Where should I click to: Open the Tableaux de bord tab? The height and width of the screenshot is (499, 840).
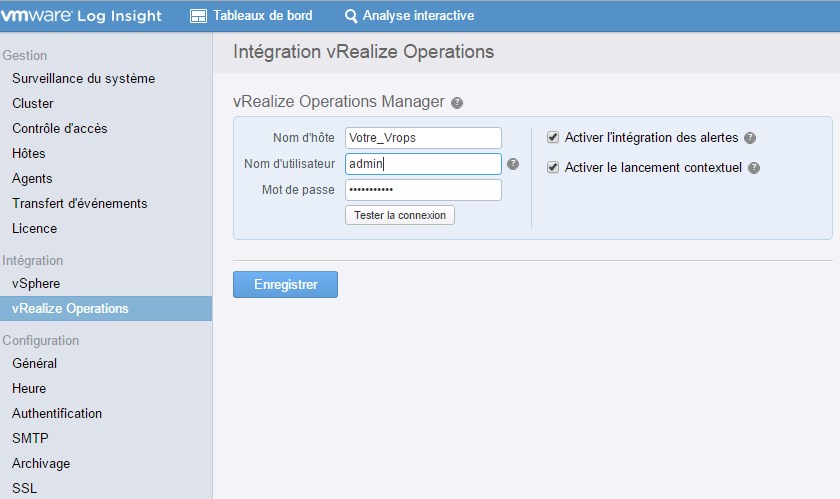(x=262, y=16)
